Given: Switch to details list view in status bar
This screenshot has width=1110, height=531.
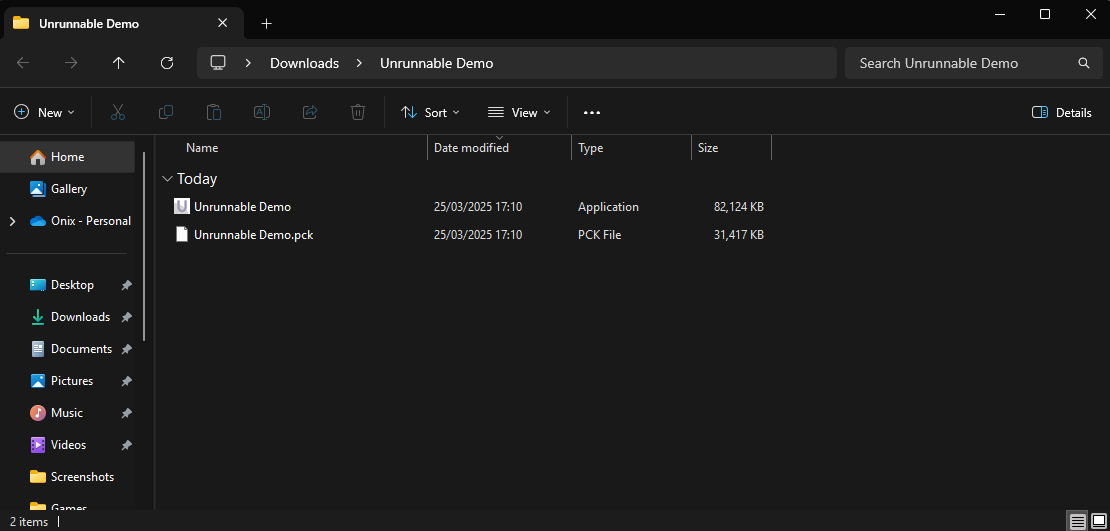Looking at the screenshot, I should coord(1077,521).
